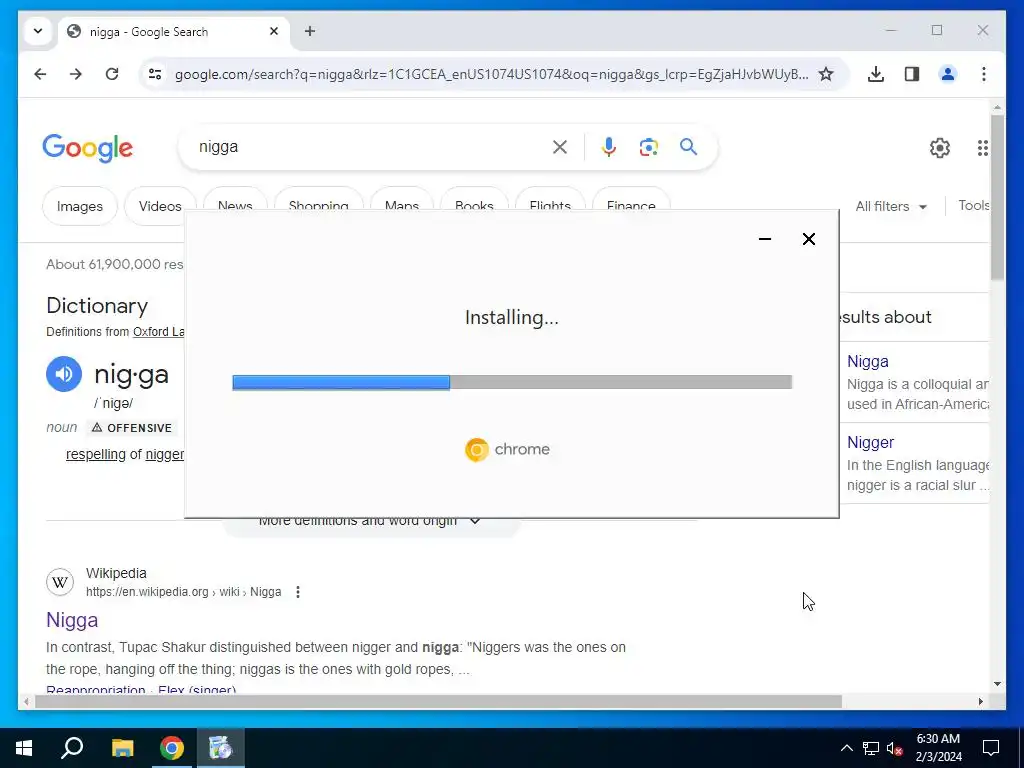This screenshot has width=1024, height=768.
Task: Open Chrome's three-dot menu
Action: click(984, 74)
